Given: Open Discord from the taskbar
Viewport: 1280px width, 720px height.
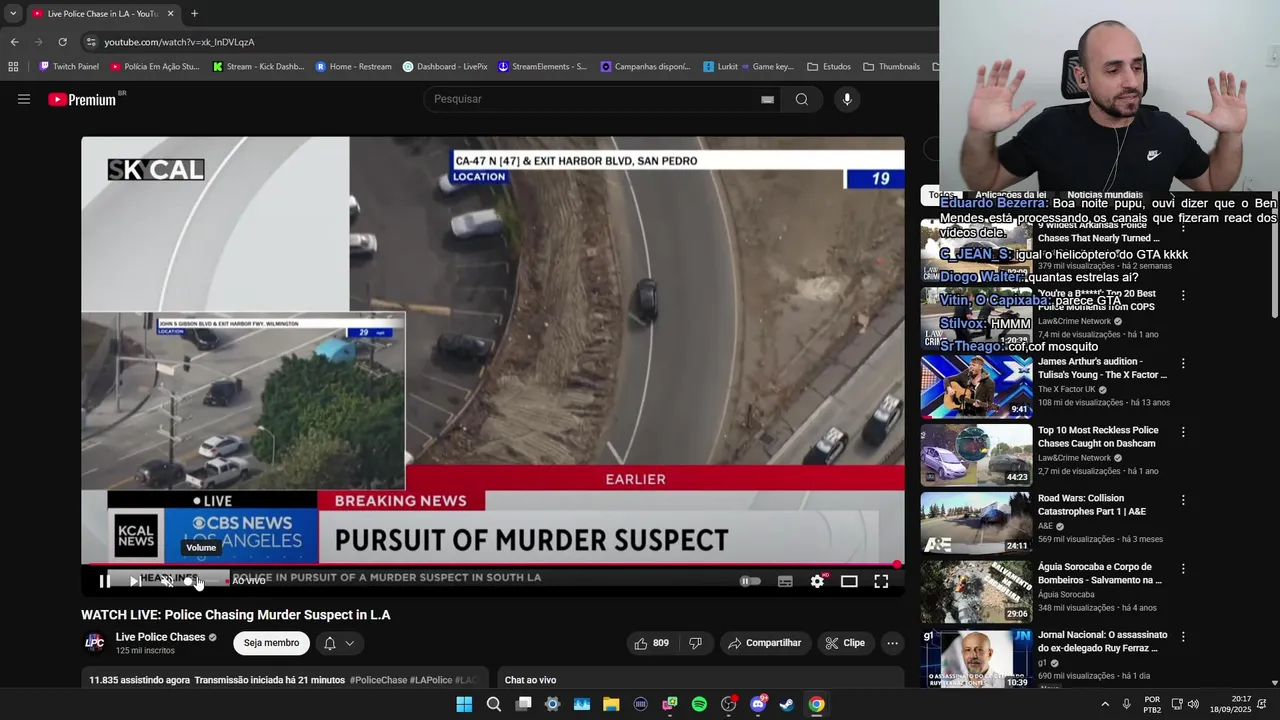Looking at the screenshot, I should coord(758,704).
